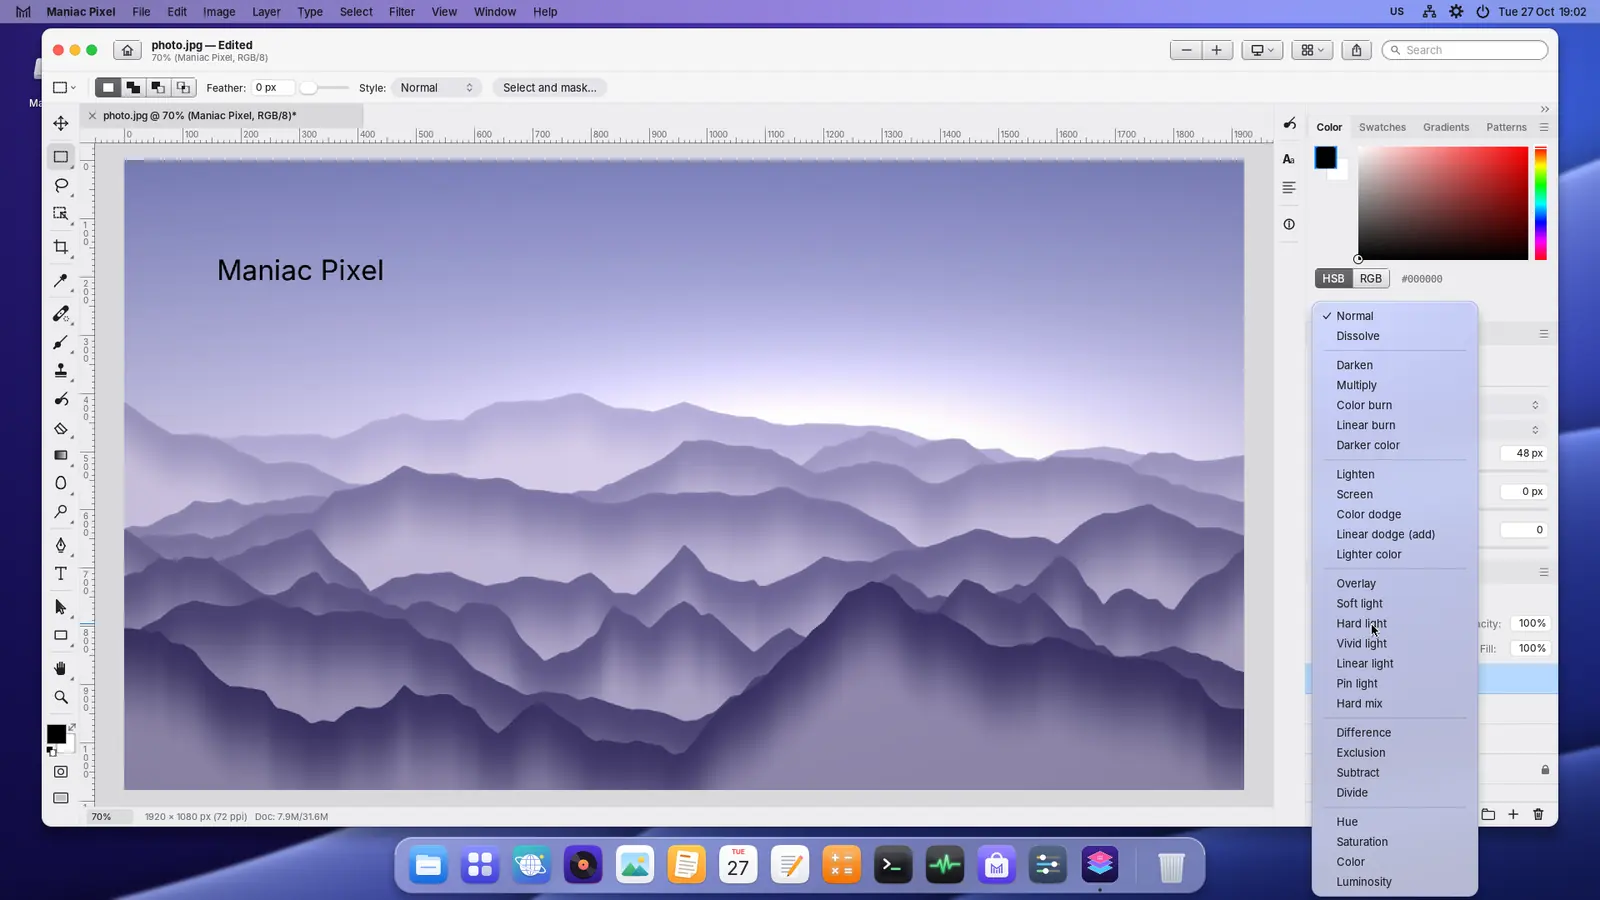Zoom in with the plus button
Image resolution: width=1600 pixels, height=900 pixels.
point(1216,50)
